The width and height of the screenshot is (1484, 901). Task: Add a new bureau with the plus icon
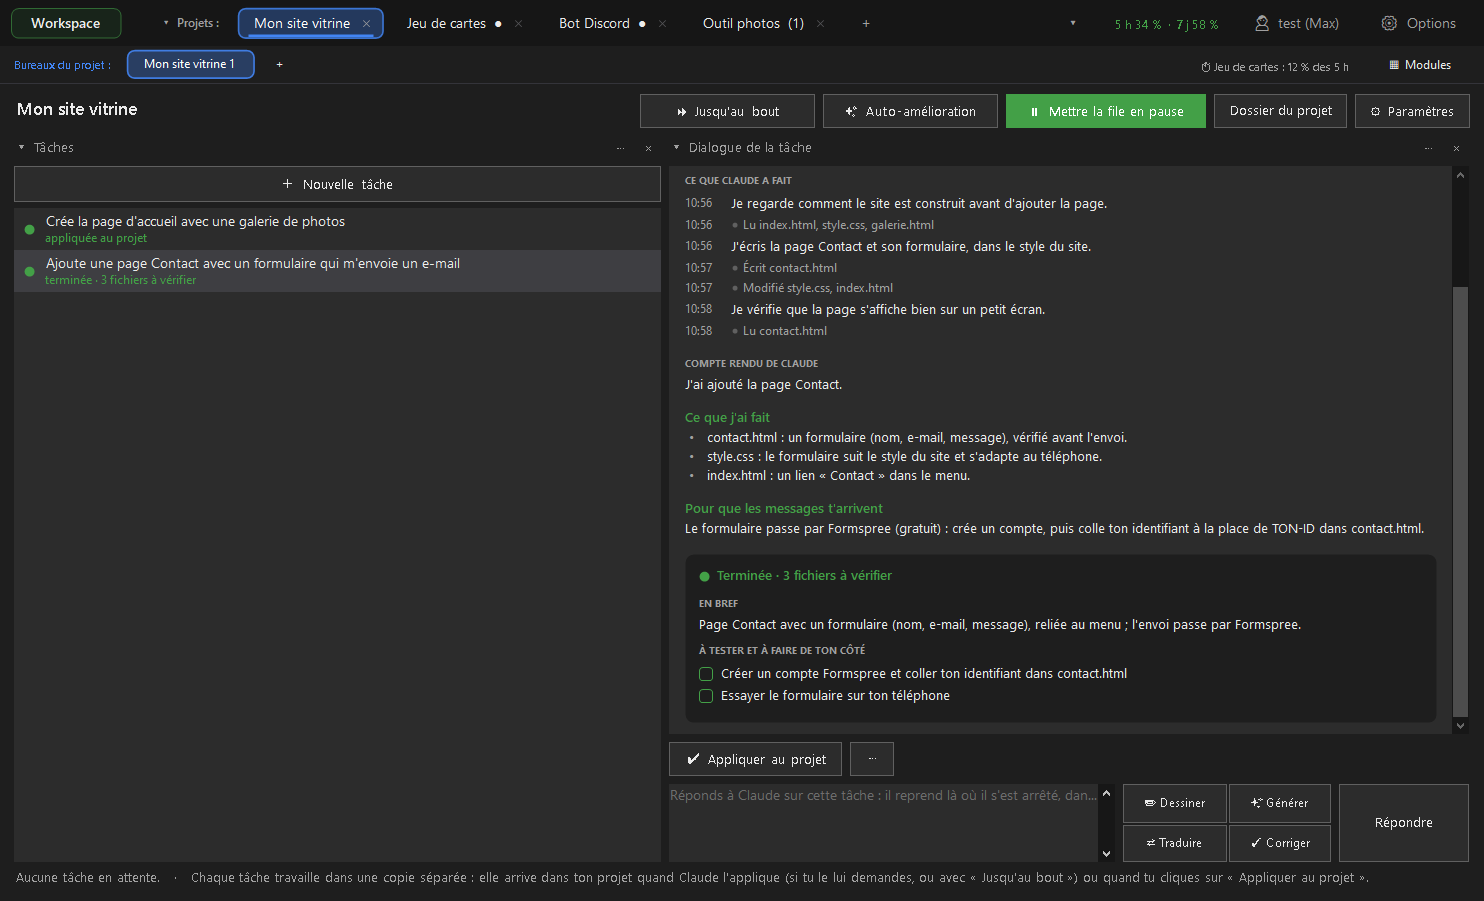click(279, 64)
